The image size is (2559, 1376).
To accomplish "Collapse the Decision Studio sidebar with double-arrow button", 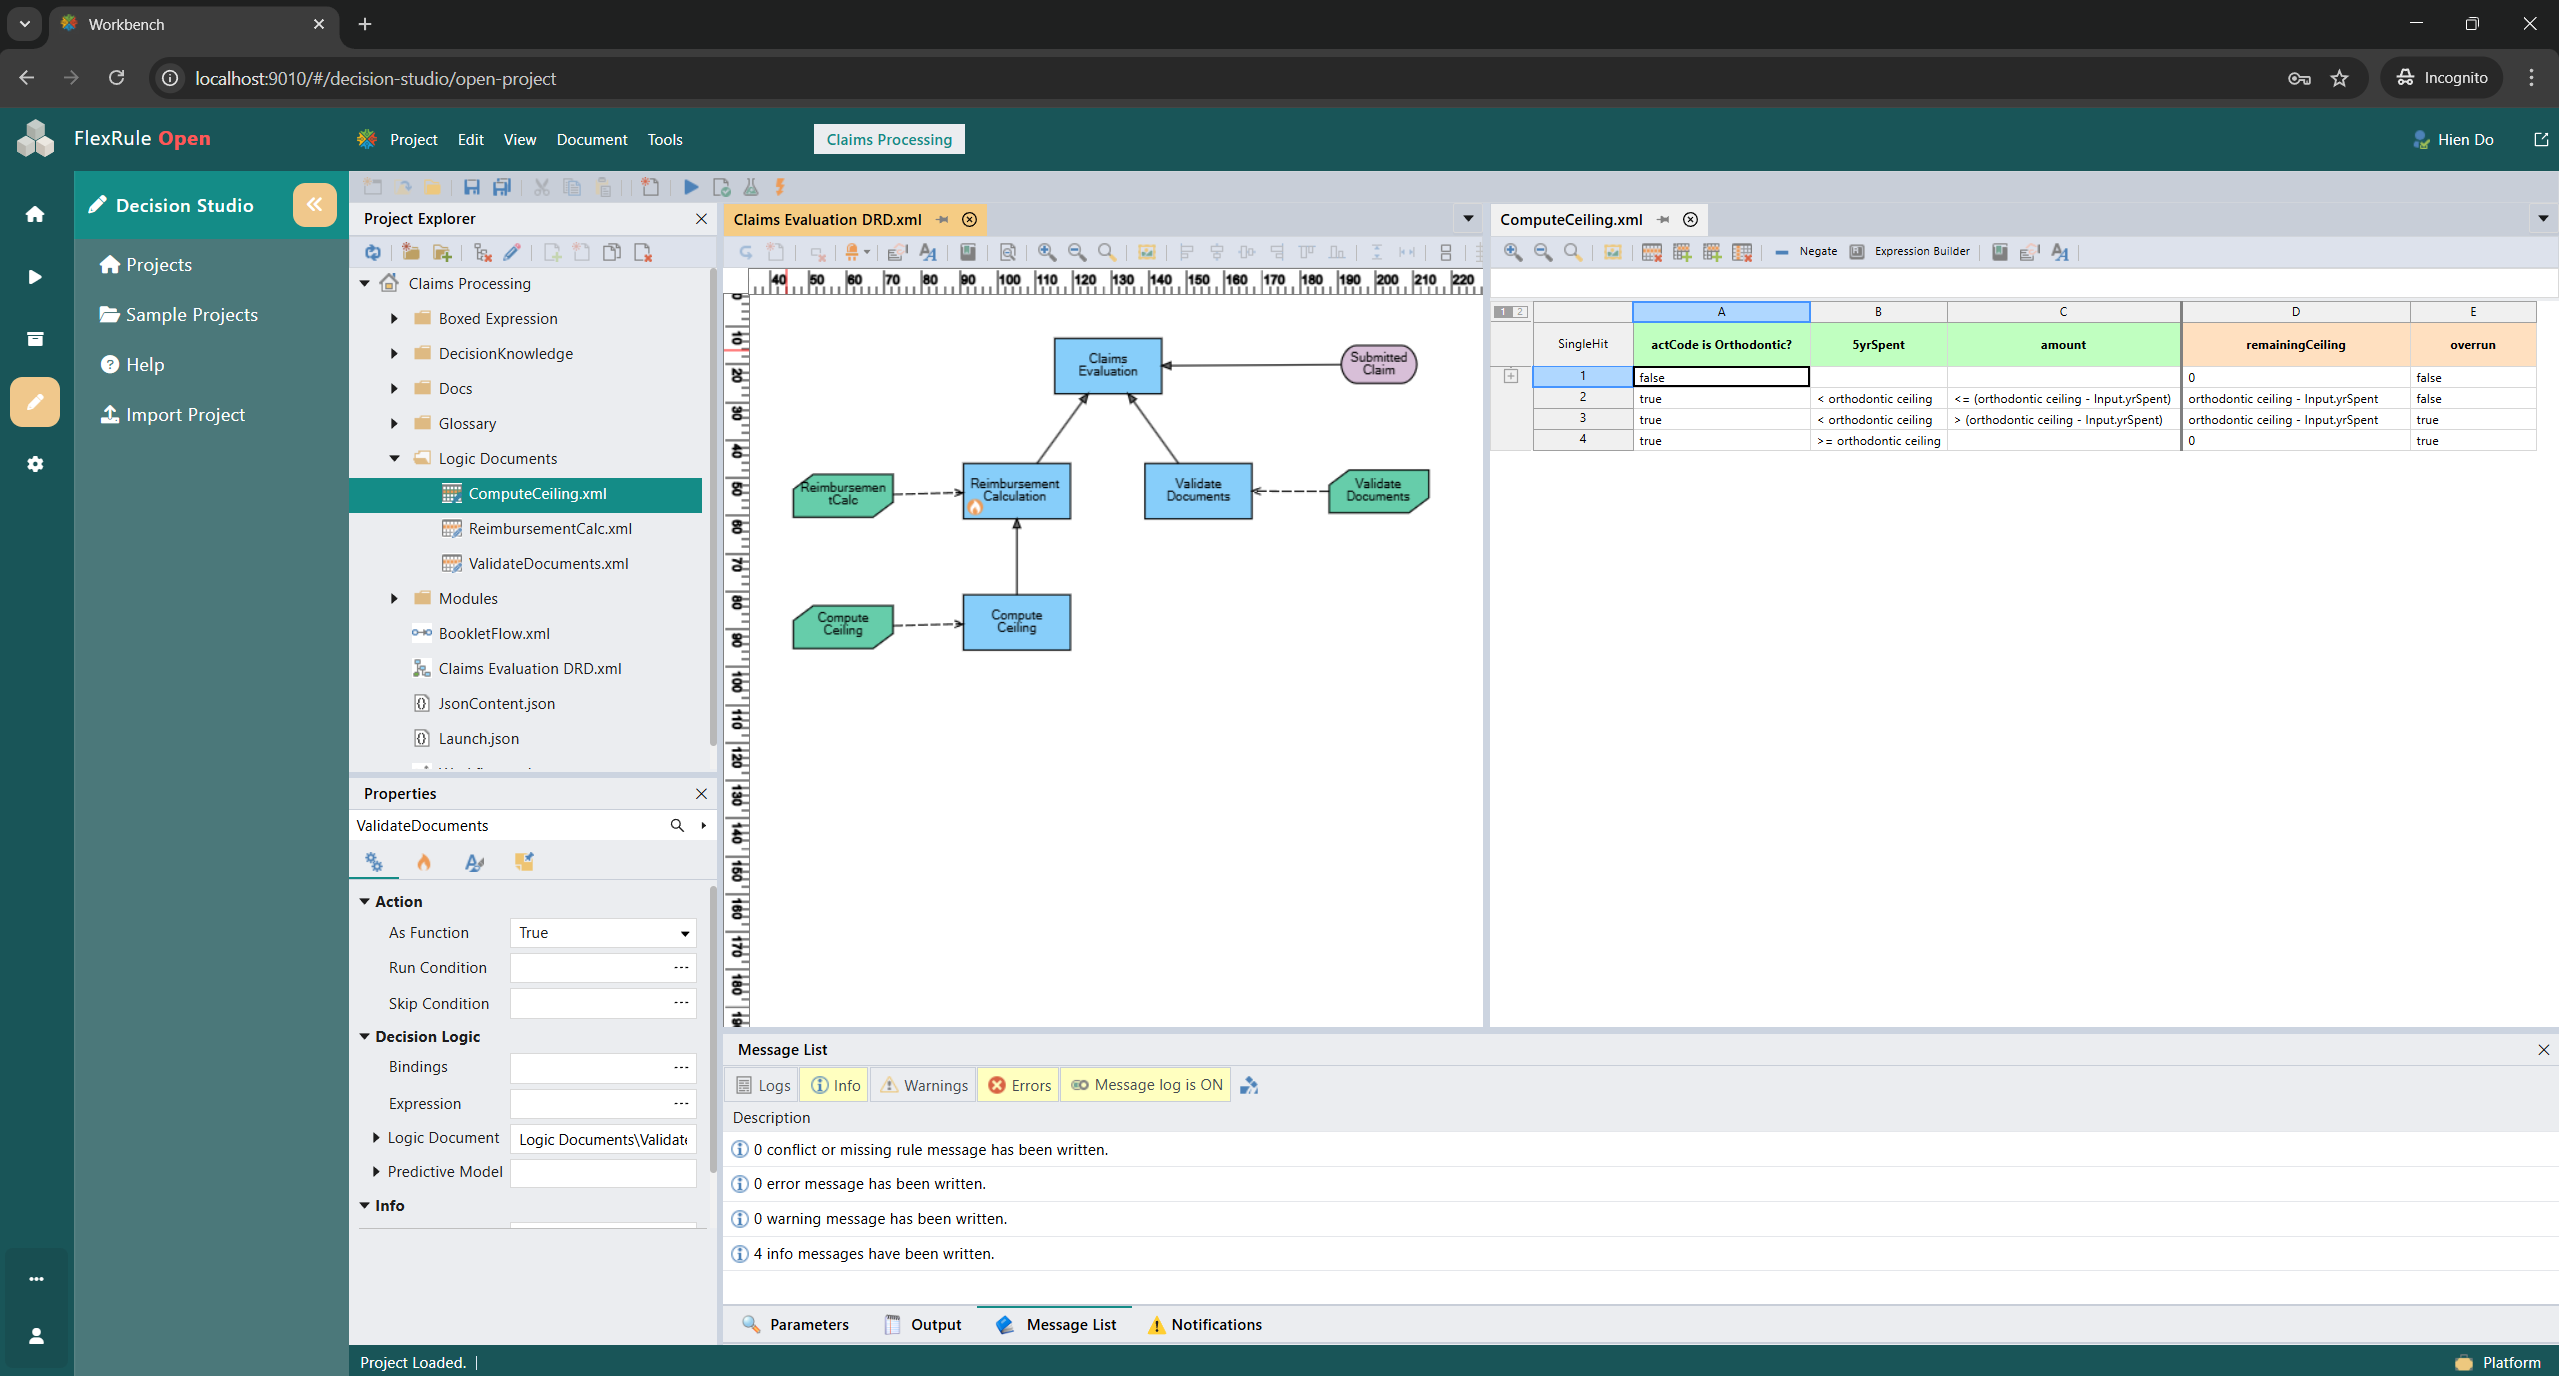I will coord(314,205).
